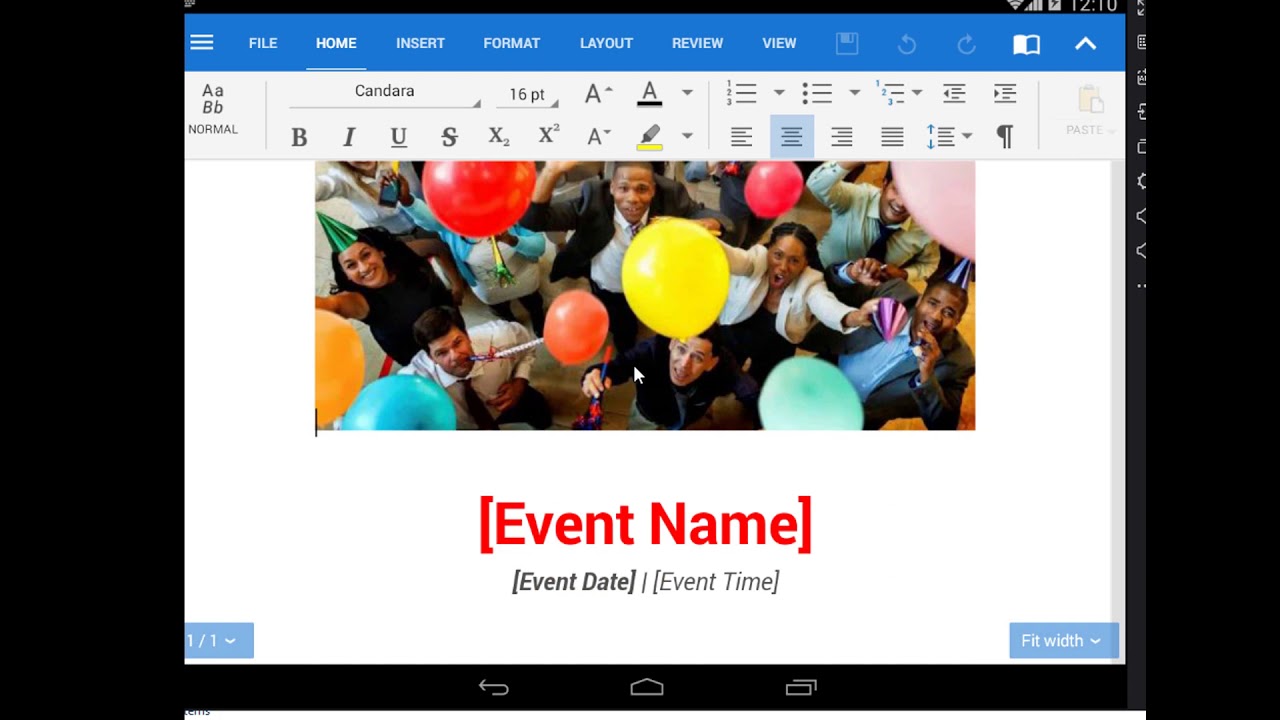Expand the highlight color dropdown arrow
This screenshot has width=1280, height=720.
tap(687, 136)
